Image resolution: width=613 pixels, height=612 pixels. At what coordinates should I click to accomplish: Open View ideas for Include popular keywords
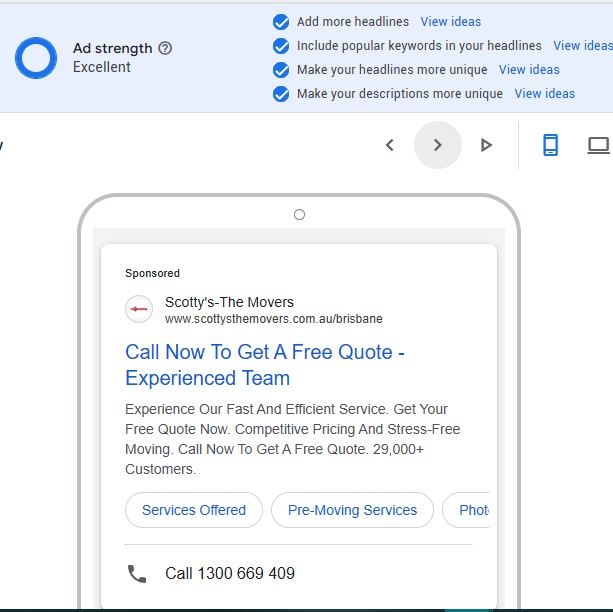coord(583,46)
